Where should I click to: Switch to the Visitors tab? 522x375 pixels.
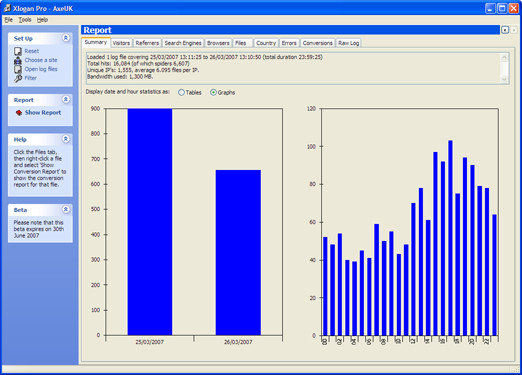pos(121,43)
